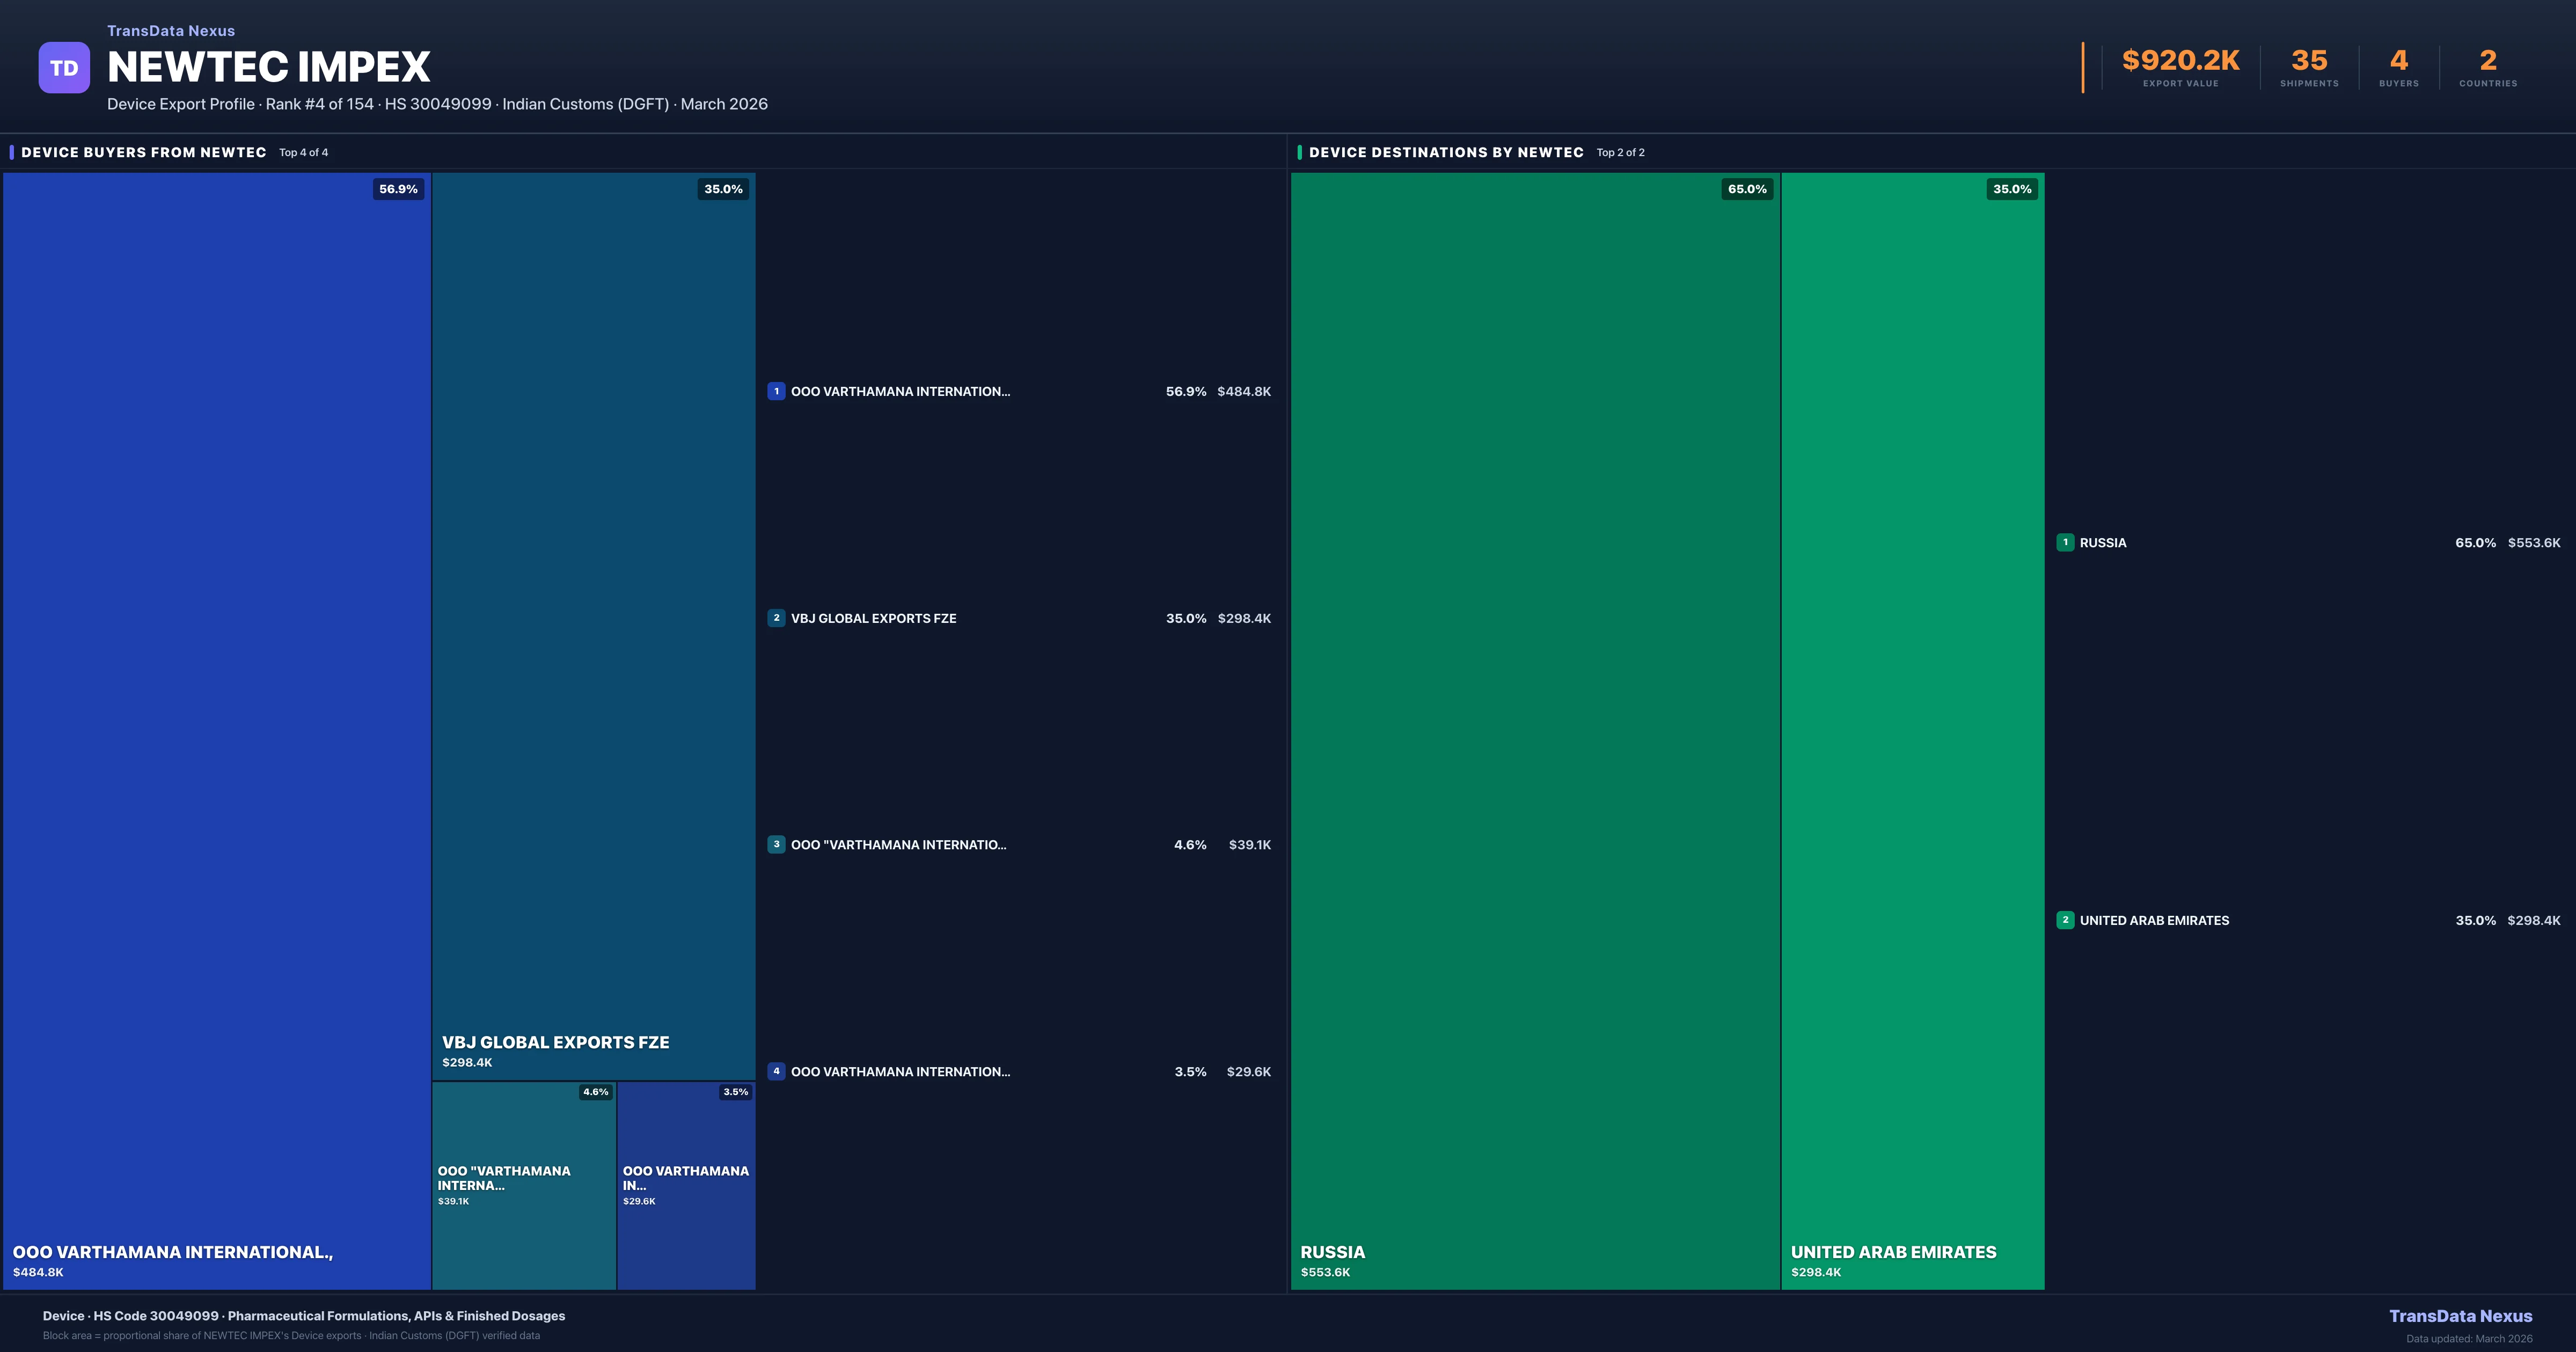Select the rank 1 badge beside RUSSIA

(x=2066, y=542)
